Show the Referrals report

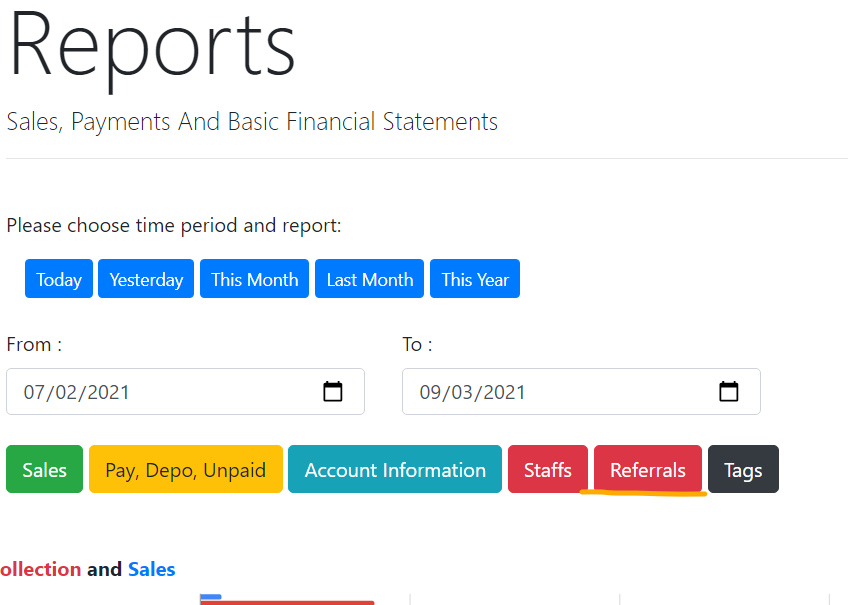[648, 469]
